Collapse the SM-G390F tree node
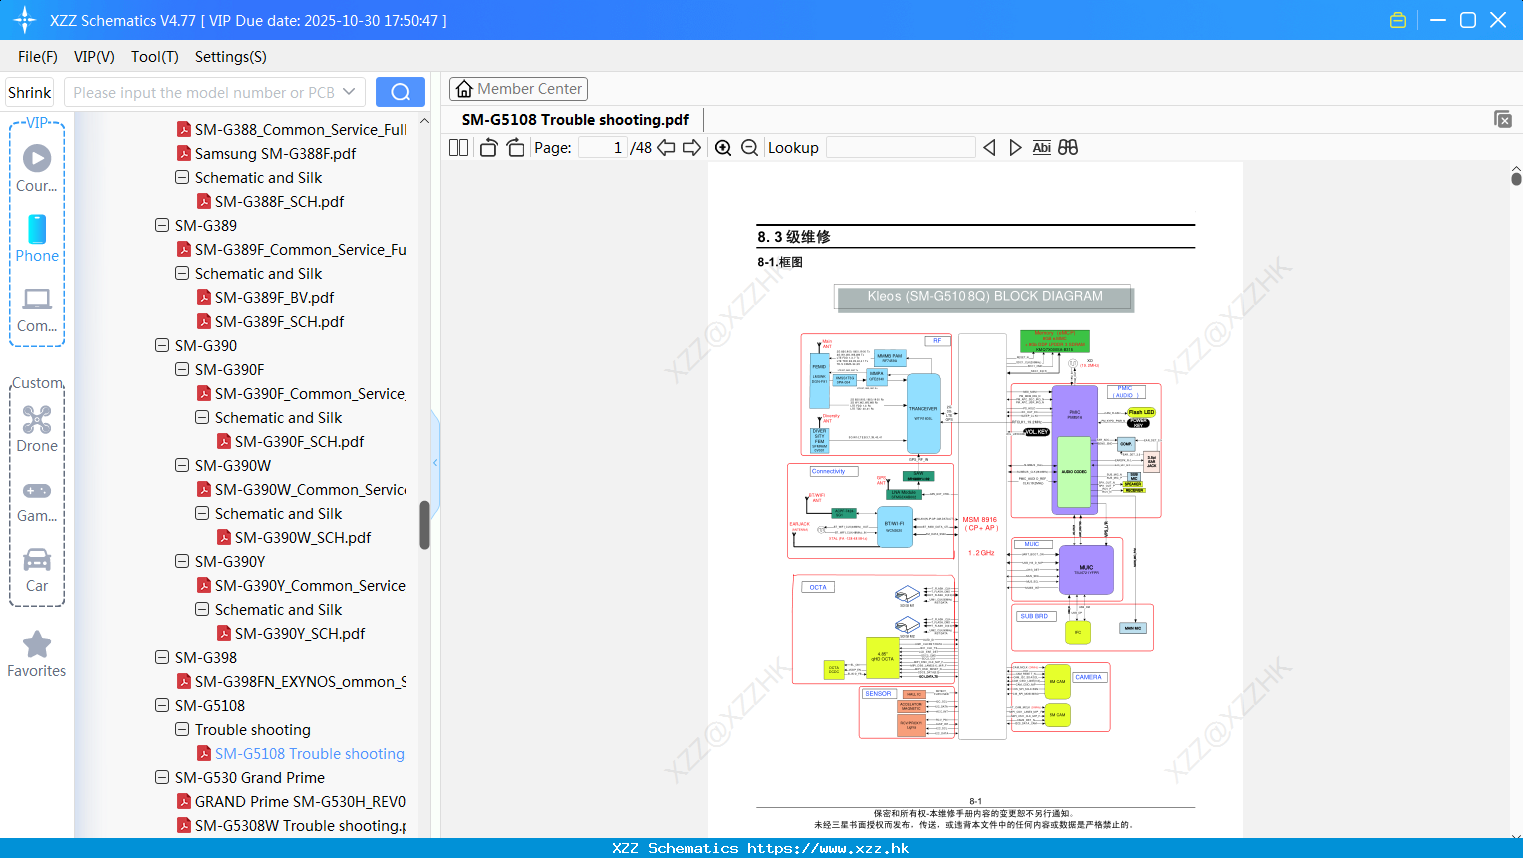This screenshot has width=1523, height=858. 182,369
